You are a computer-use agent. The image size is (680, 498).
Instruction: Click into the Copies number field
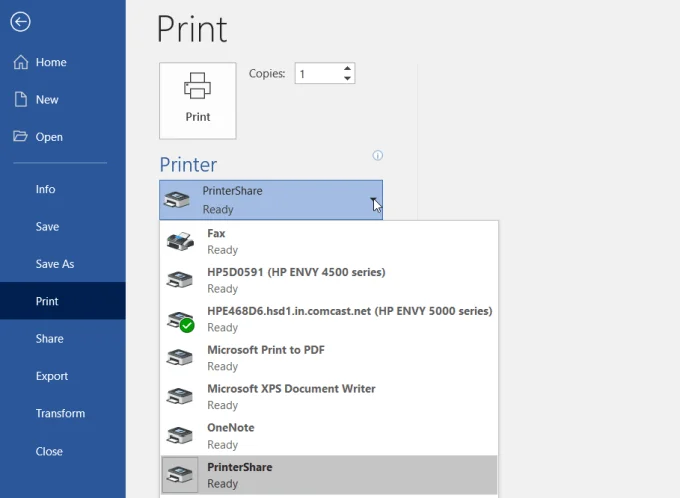319,73
